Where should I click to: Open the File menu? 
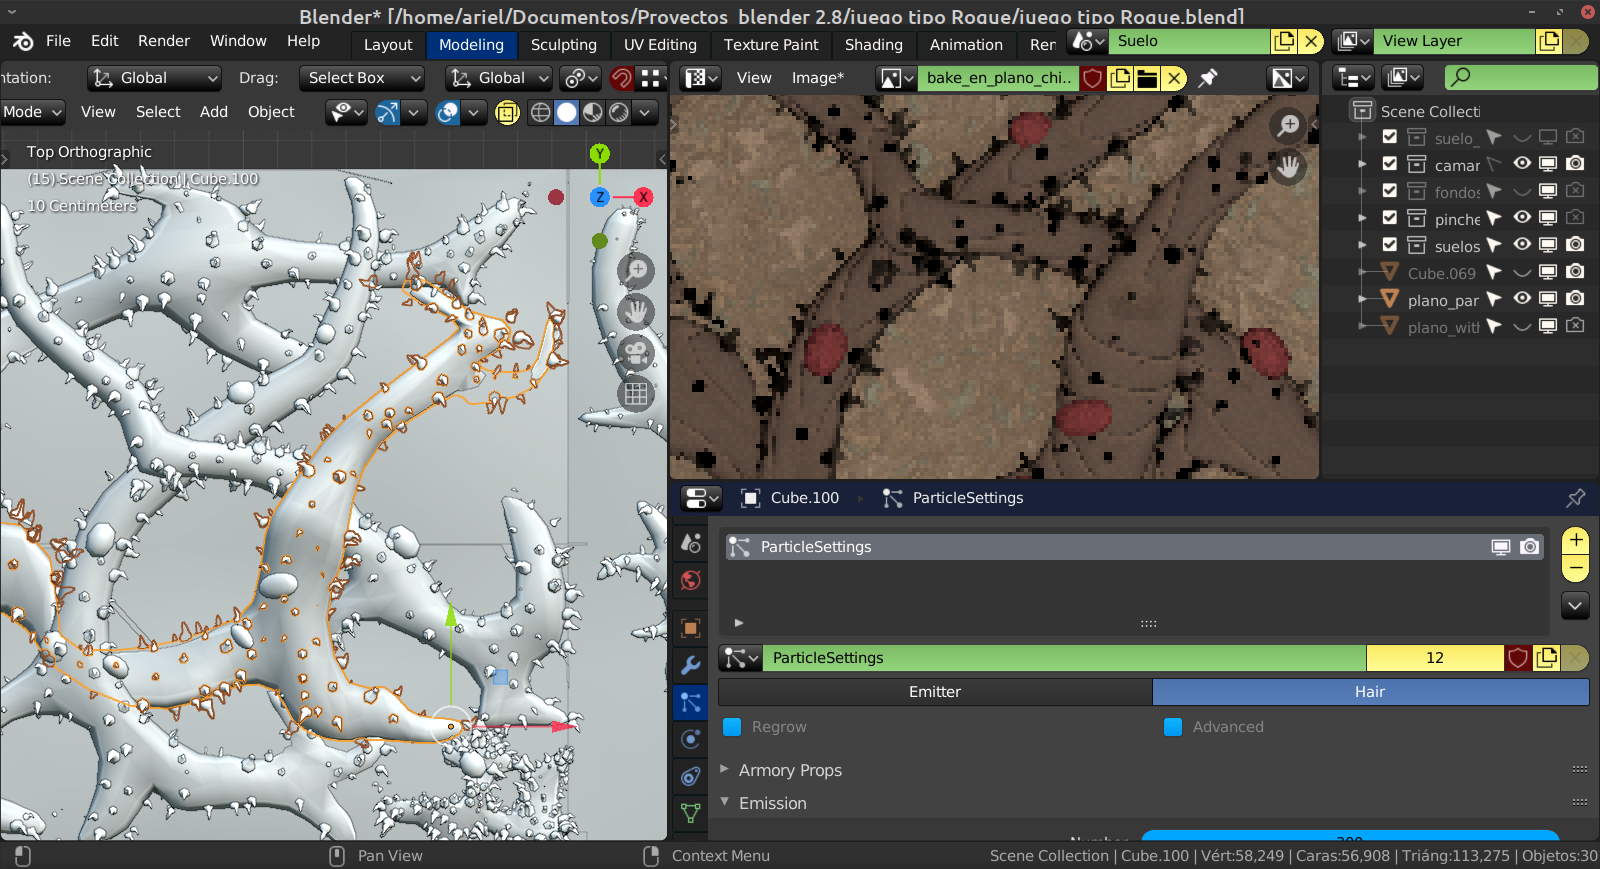(58, 41)
